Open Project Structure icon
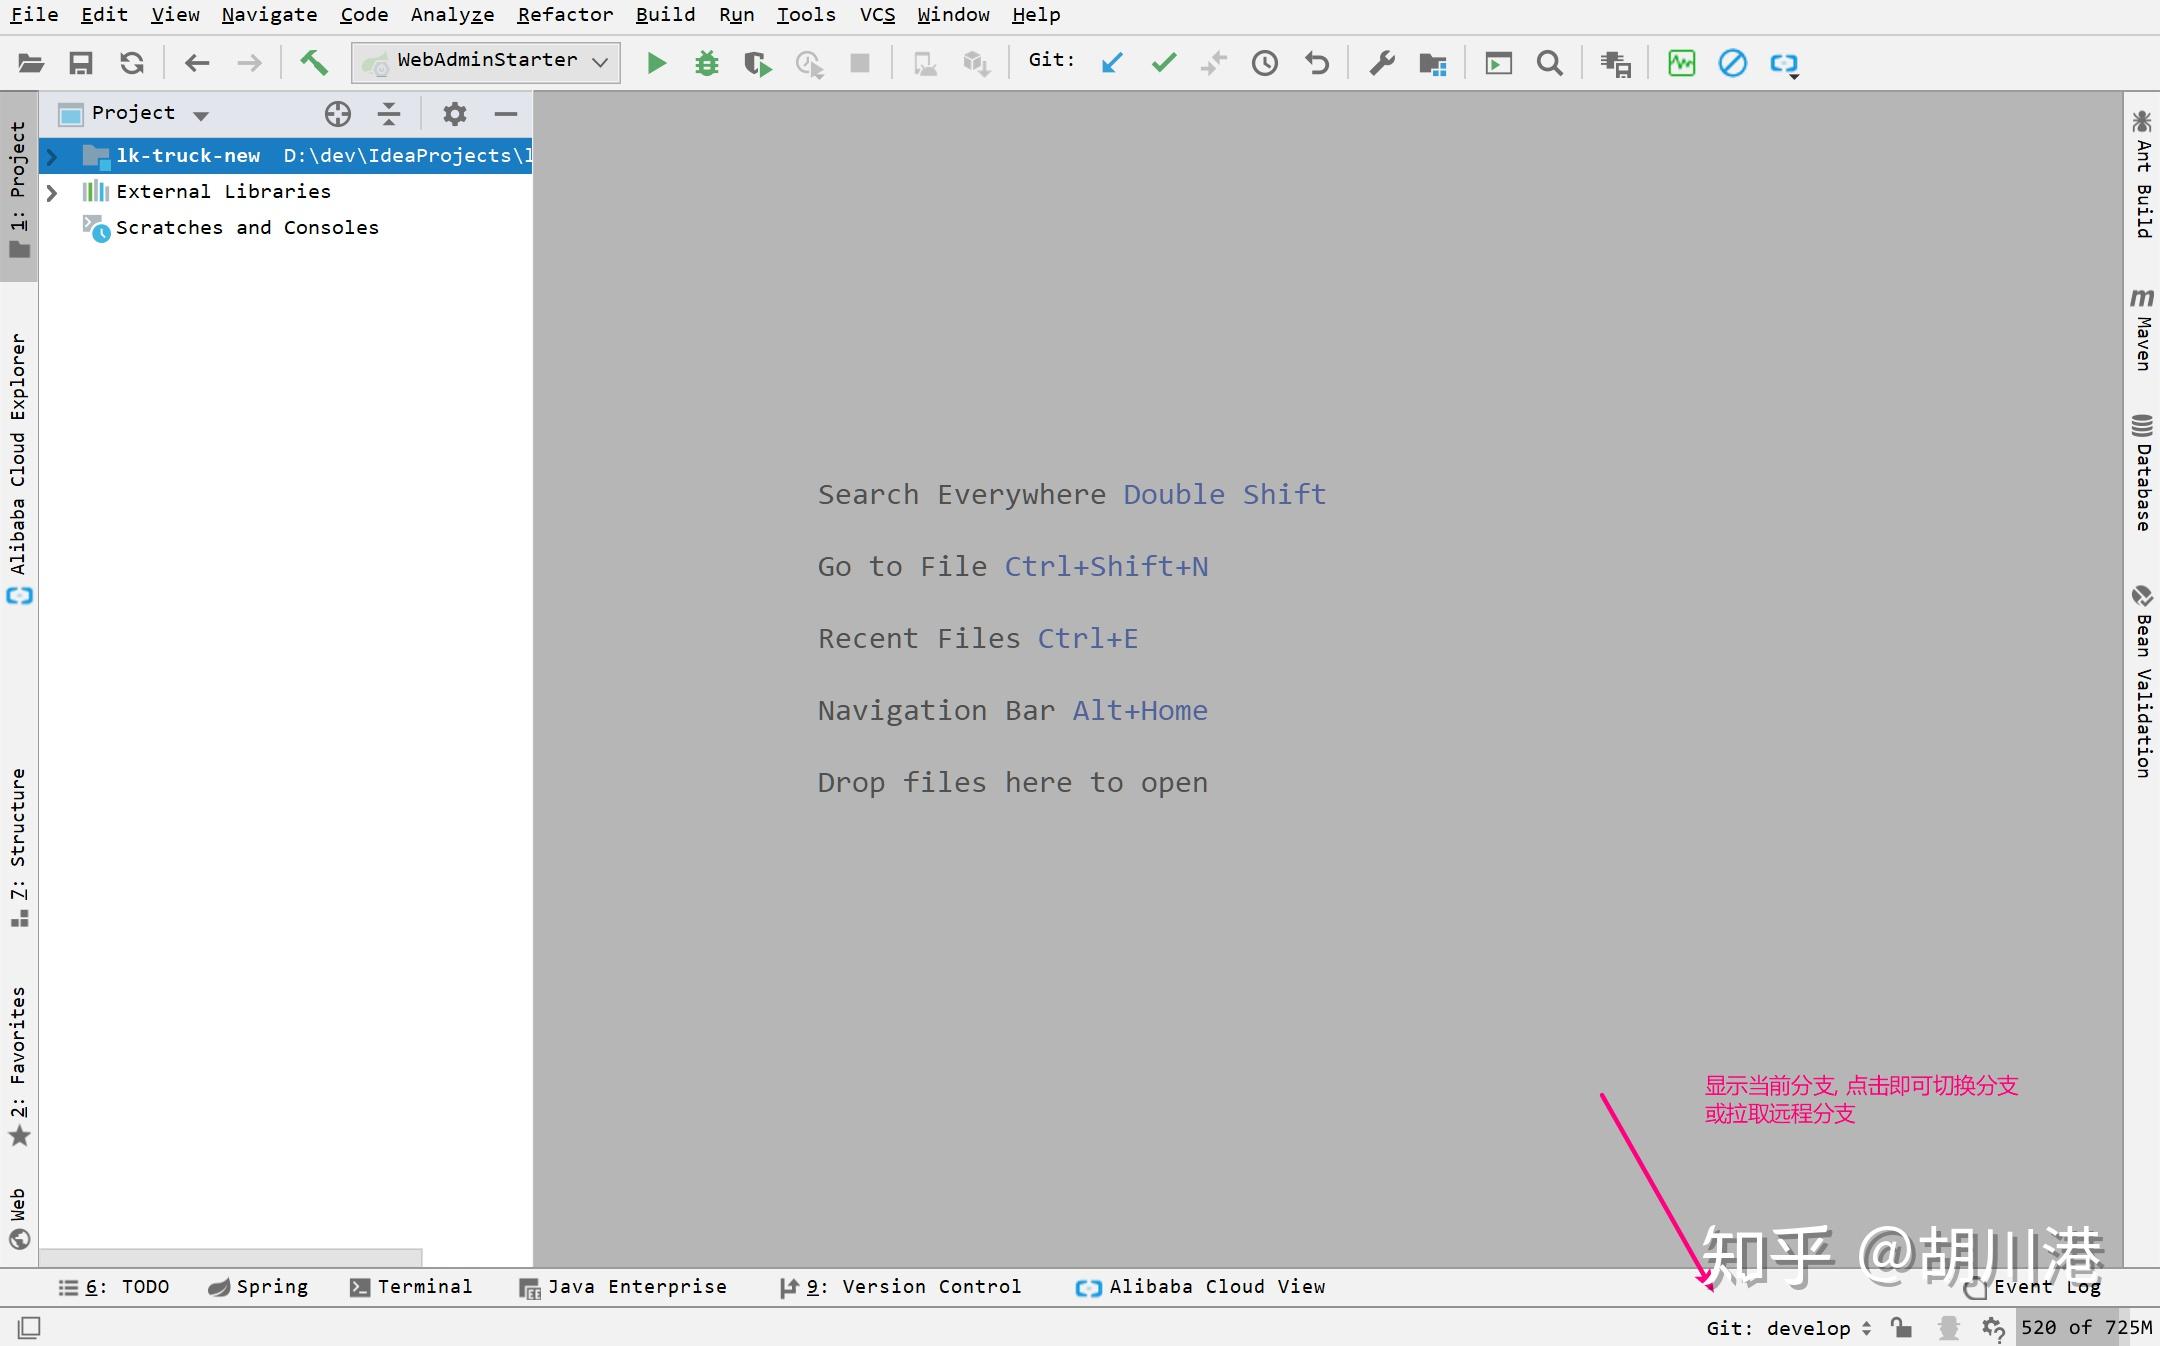Viewport: 2160px width, 1346px height. tap(1432, 63)
